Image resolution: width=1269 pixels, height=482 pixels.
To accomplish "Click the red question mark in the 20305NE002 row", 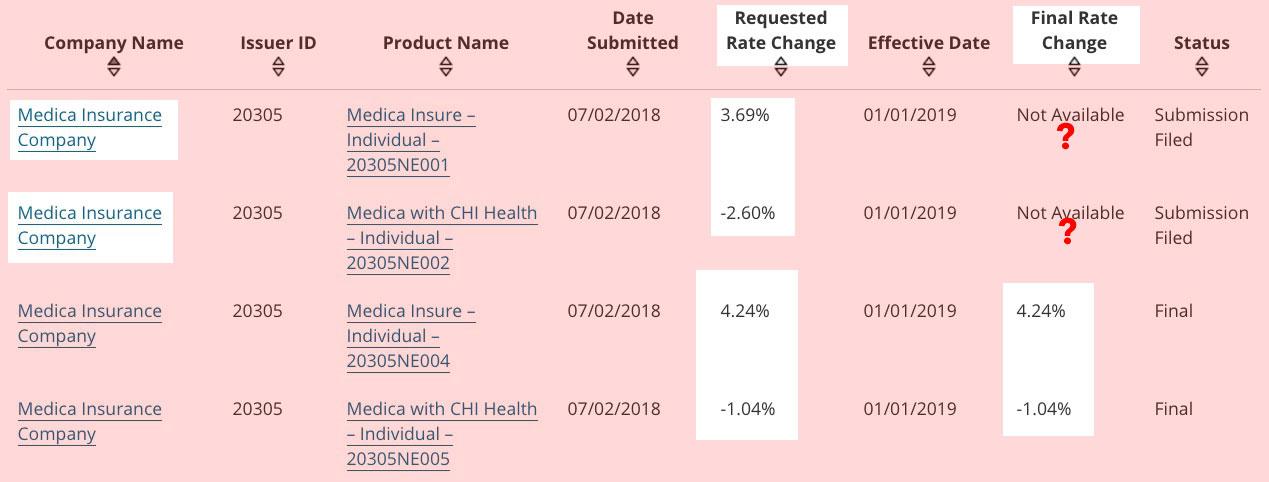I will (x=1067, y=232).
